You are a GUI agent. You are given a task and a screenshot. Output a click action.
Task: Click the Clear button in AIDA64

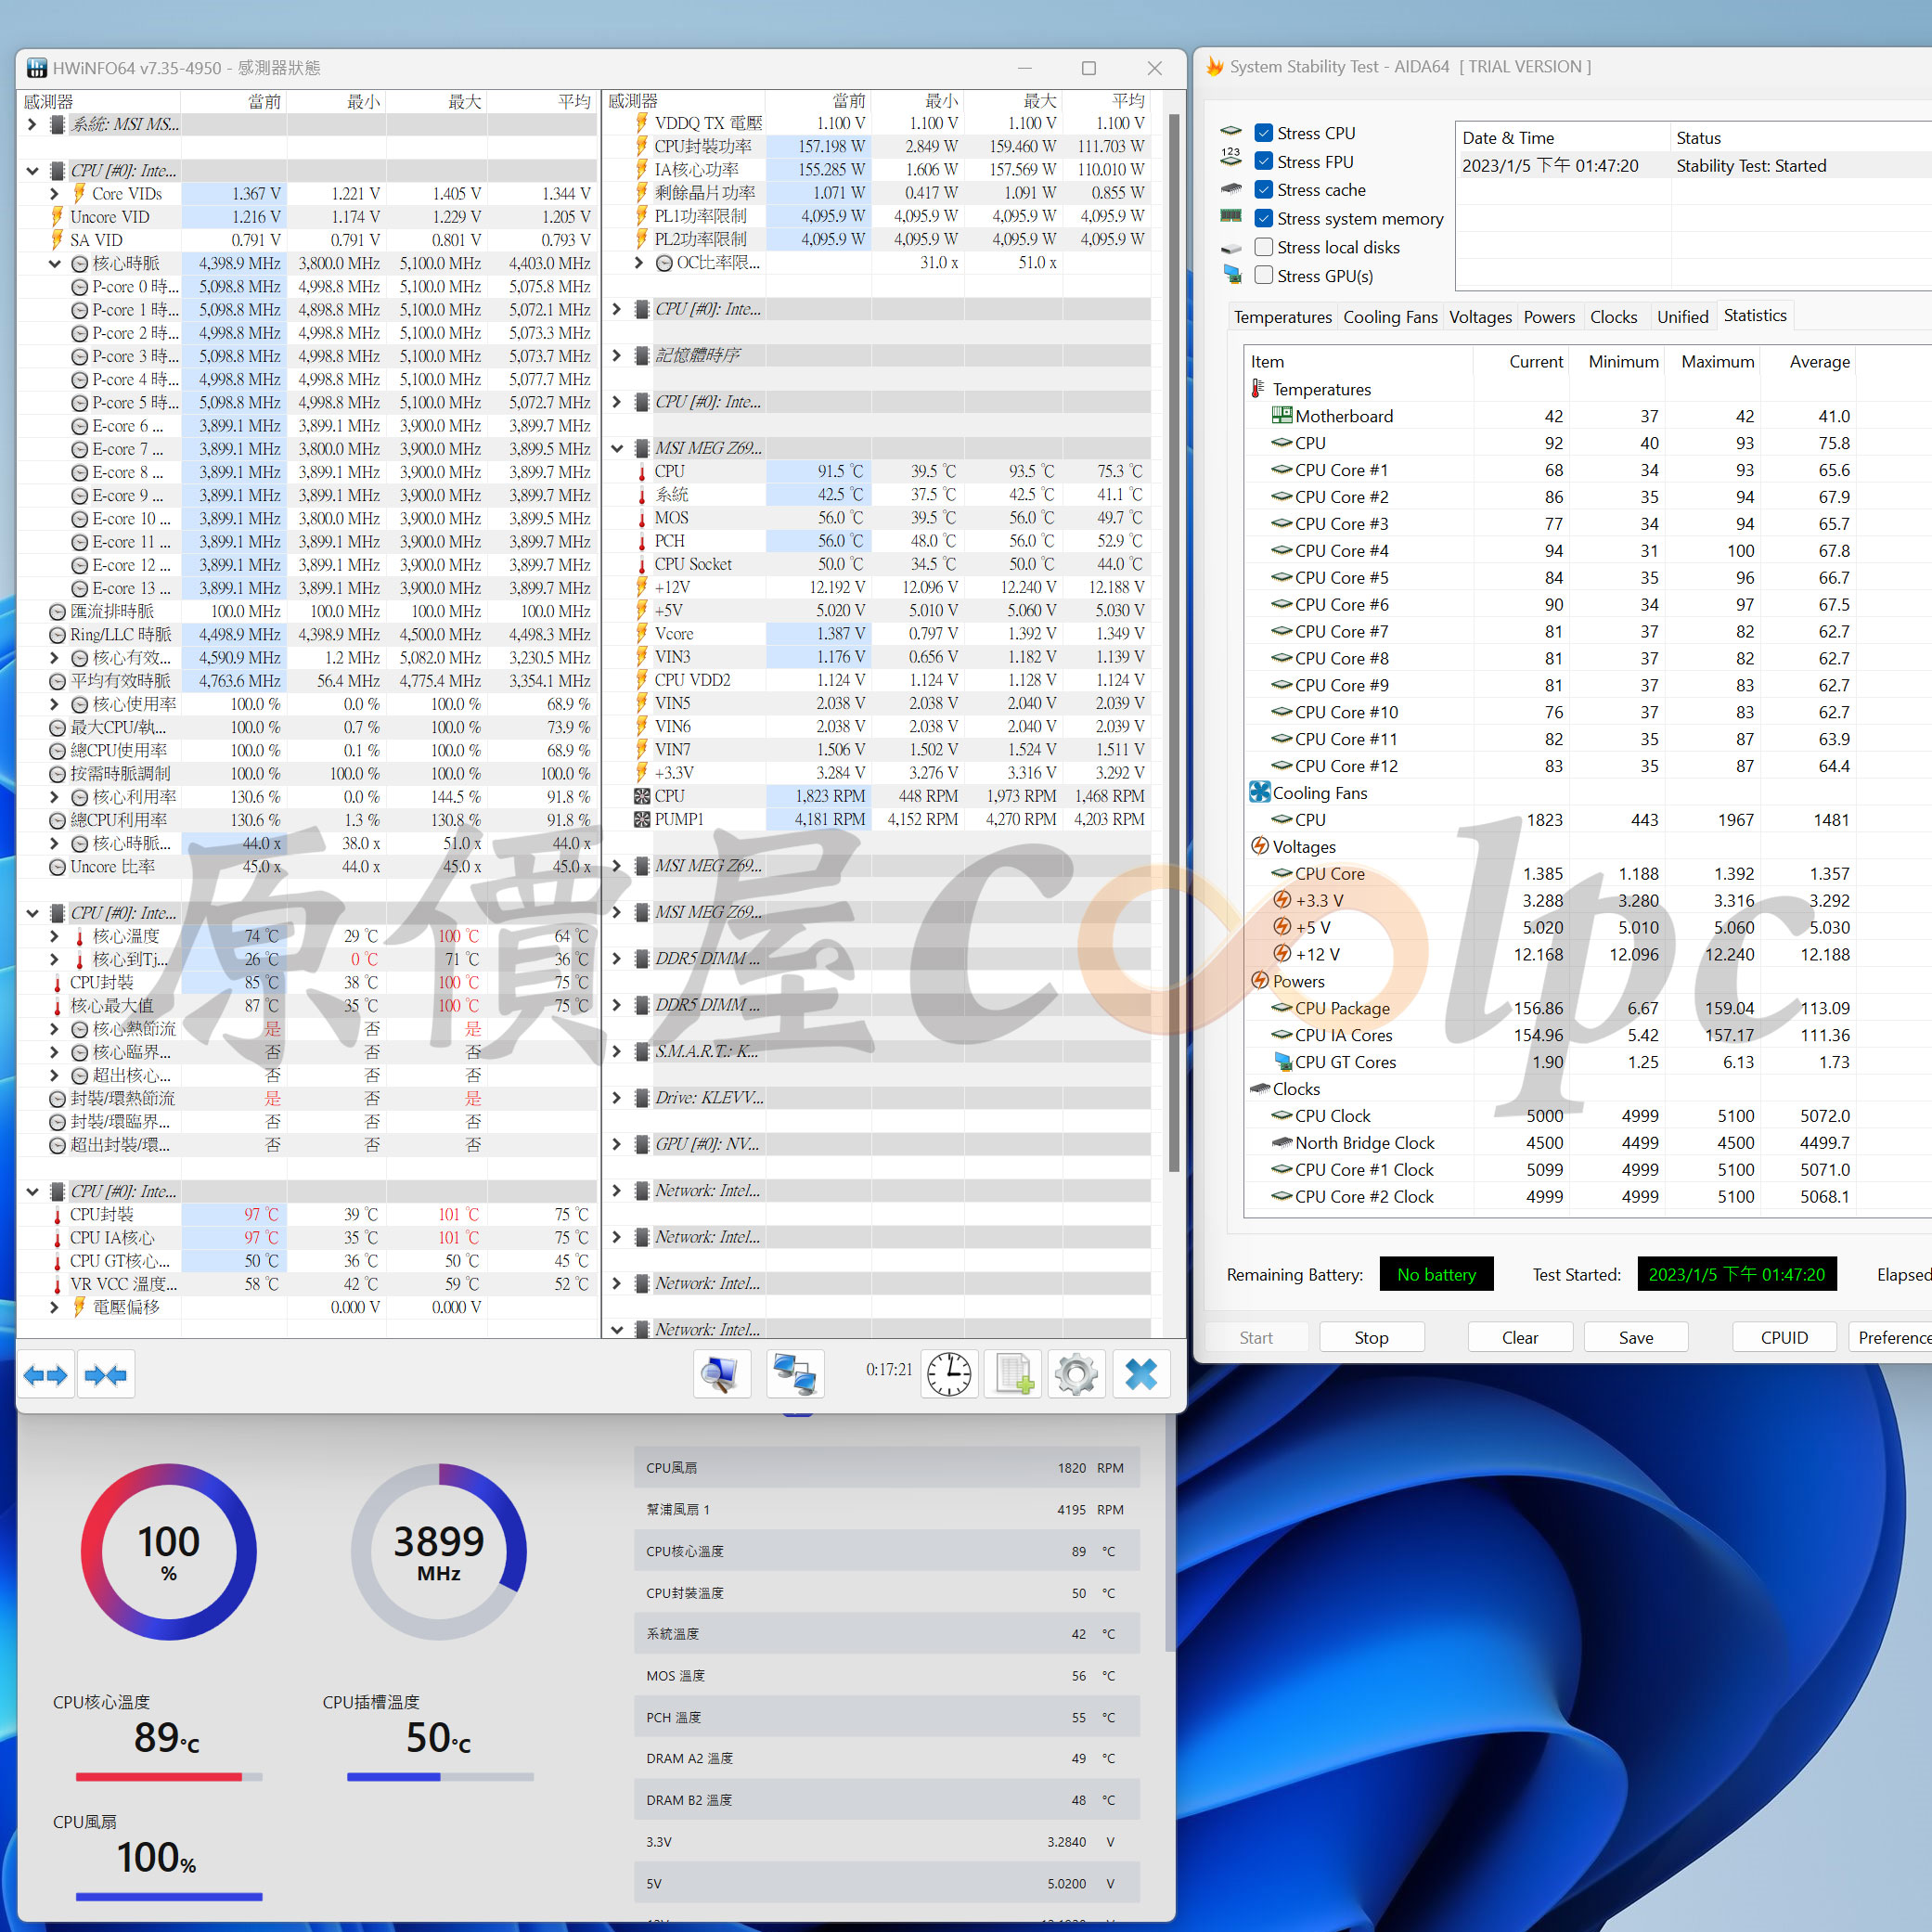1520,1337
